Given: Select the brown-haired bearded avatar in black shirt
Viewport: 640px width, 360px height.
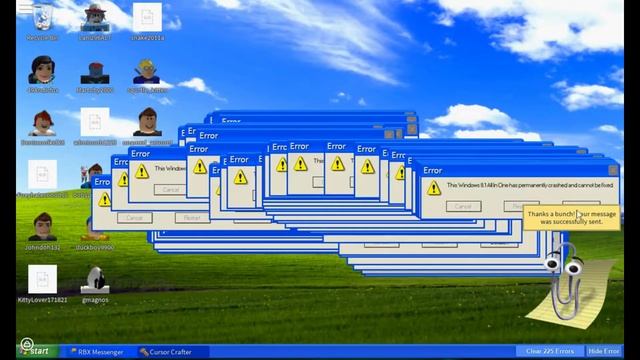Looking at the screenshot, I should point(147,122).
